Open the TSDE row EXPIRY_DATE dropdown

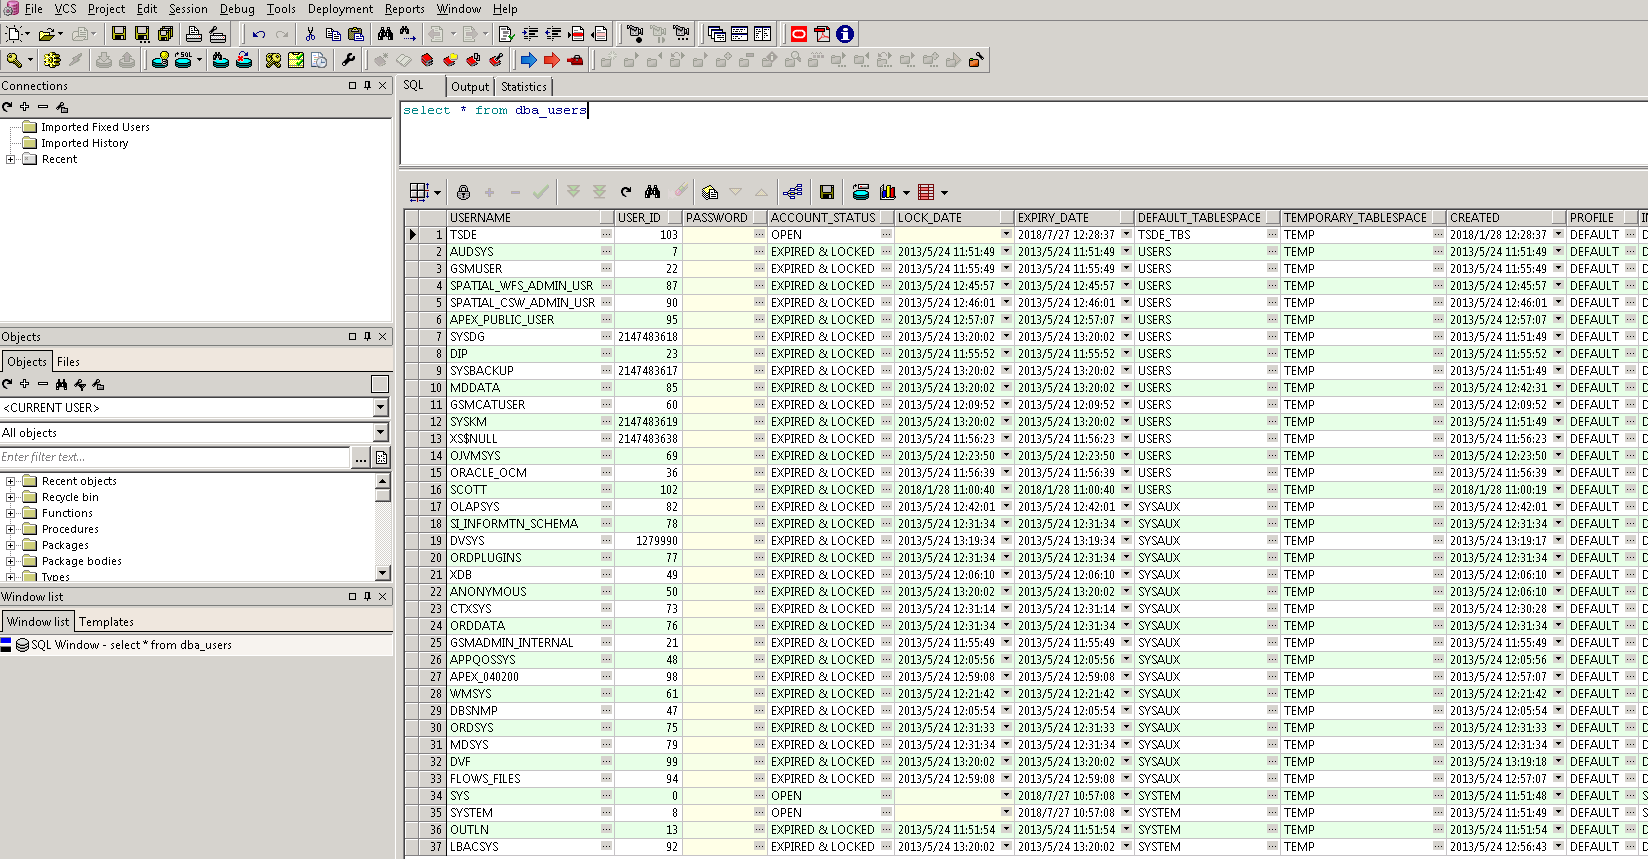click(1126, 235)
